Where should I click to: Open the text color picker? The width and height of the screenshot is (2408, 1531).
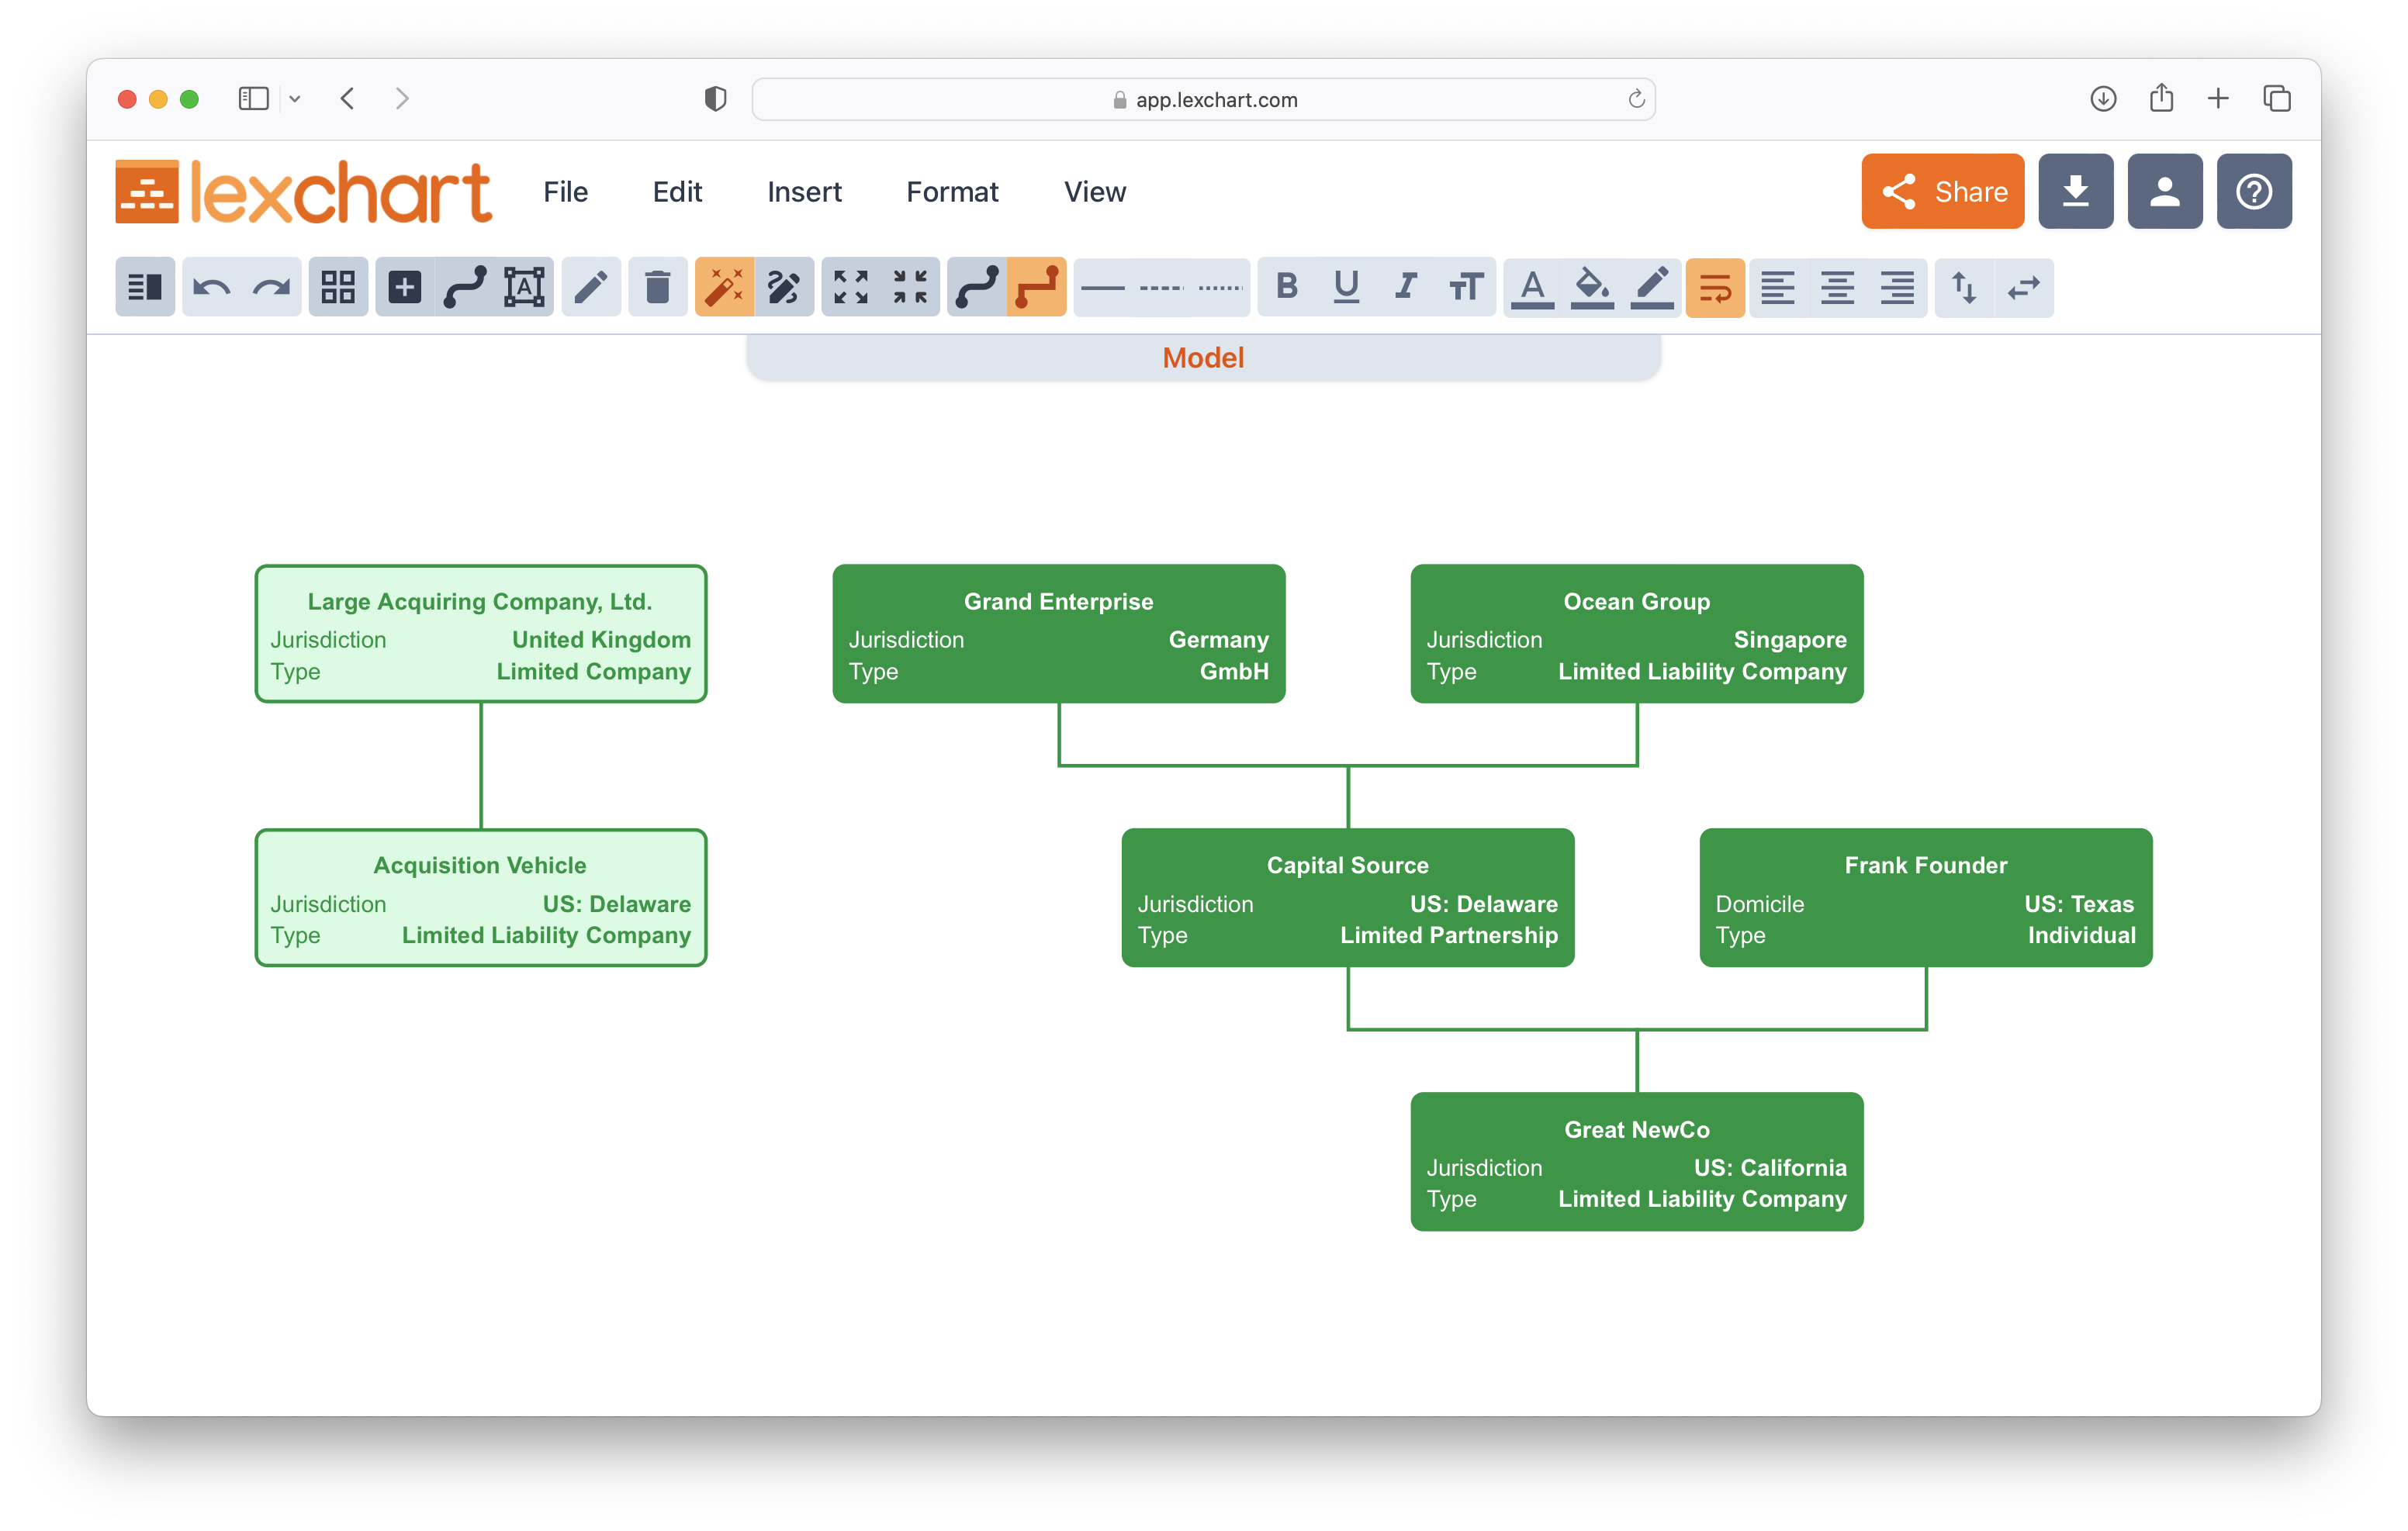(1533, 288)
